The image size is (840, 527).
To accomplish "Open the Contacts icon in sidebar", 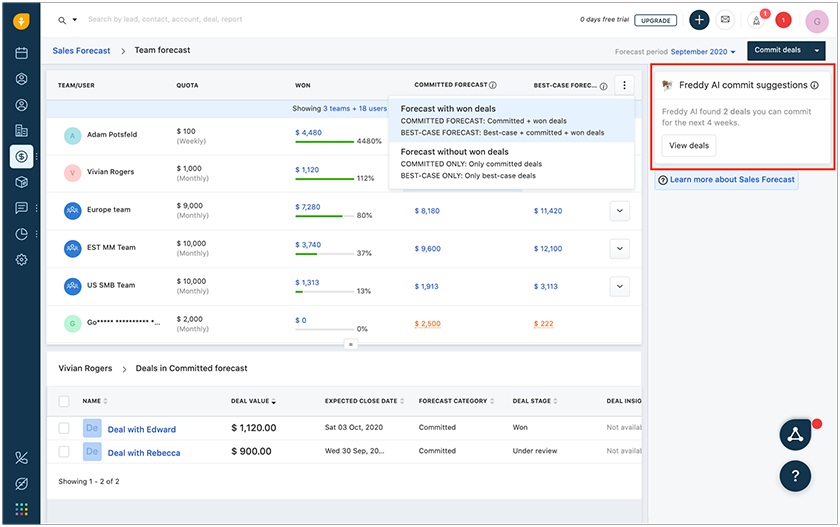I will 21,105.
